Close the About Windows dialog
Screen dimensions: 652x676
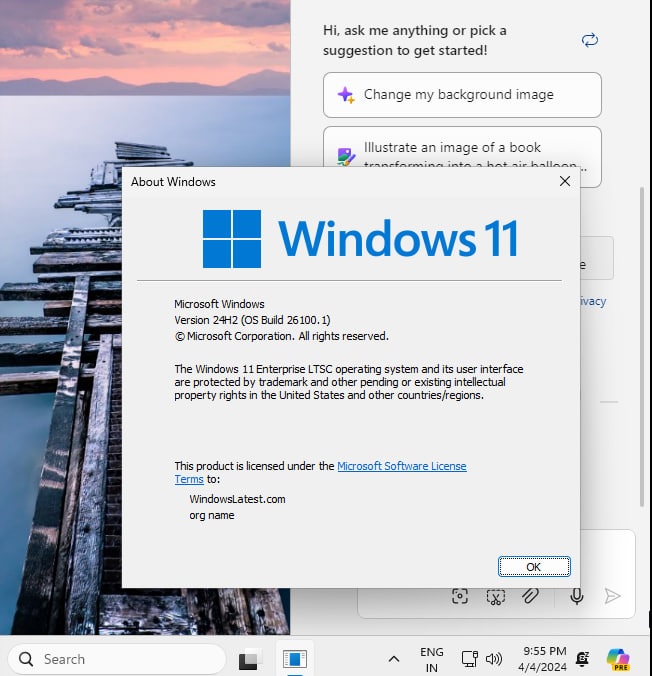565,182
